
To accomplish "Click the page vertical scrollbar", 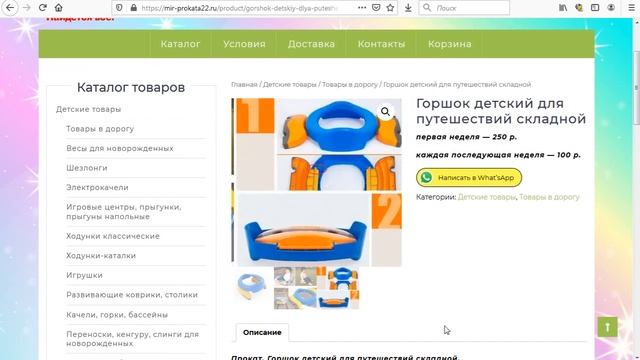I will click(636, 88).
